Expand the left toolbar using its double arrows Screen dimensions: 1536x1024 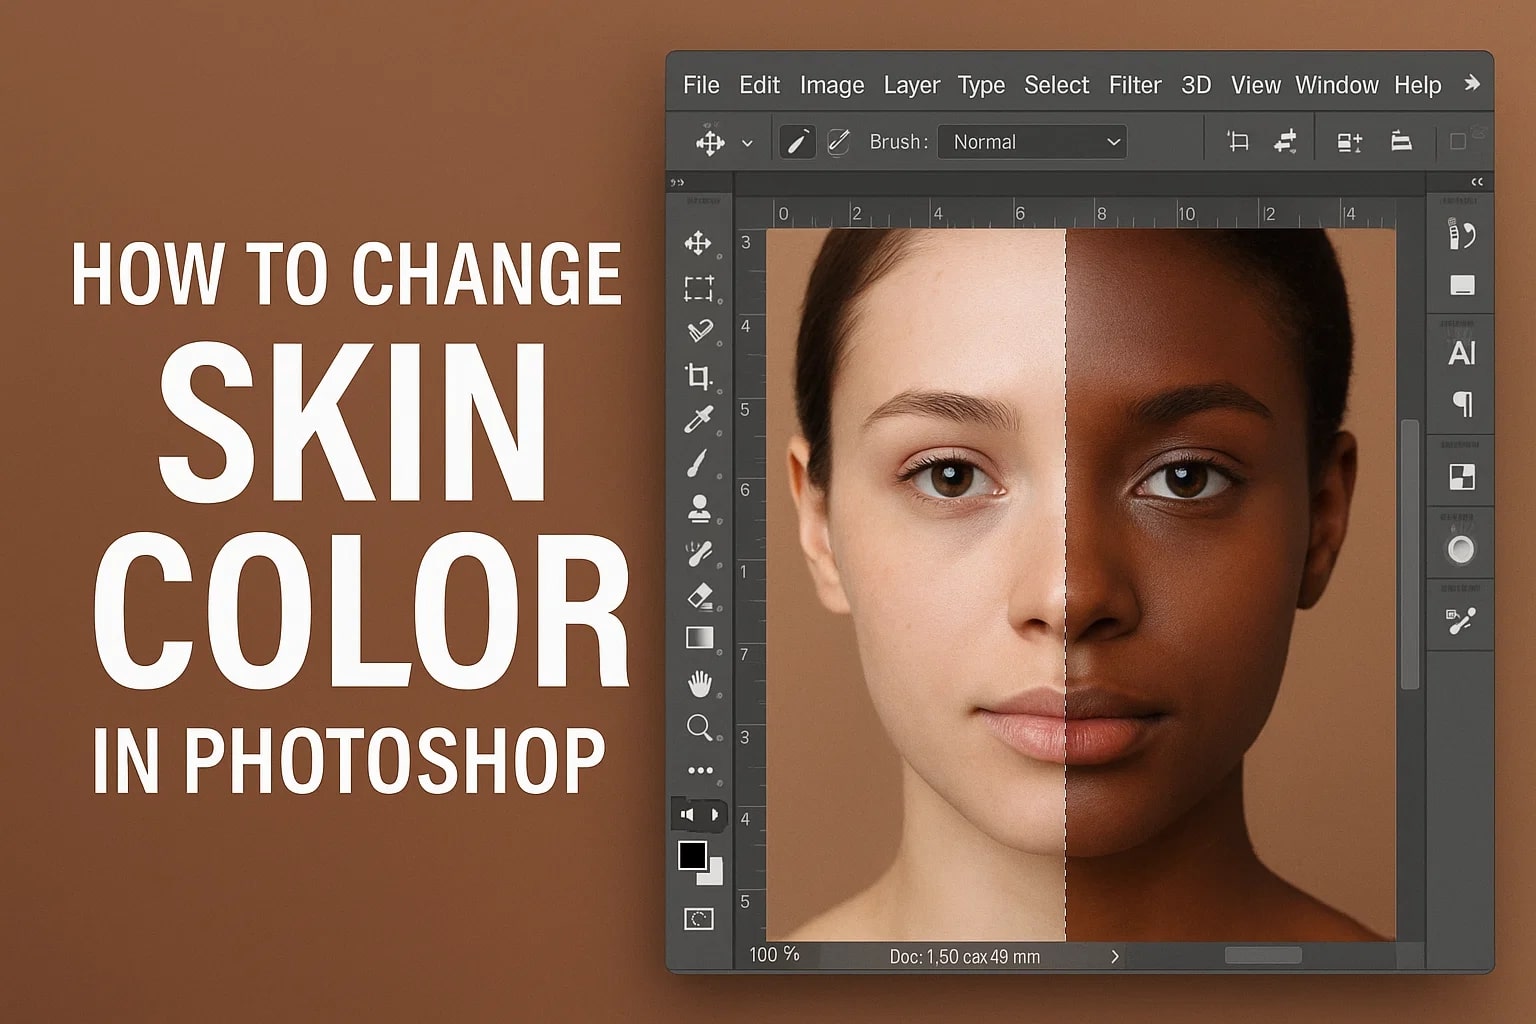(x=677, y=183)
